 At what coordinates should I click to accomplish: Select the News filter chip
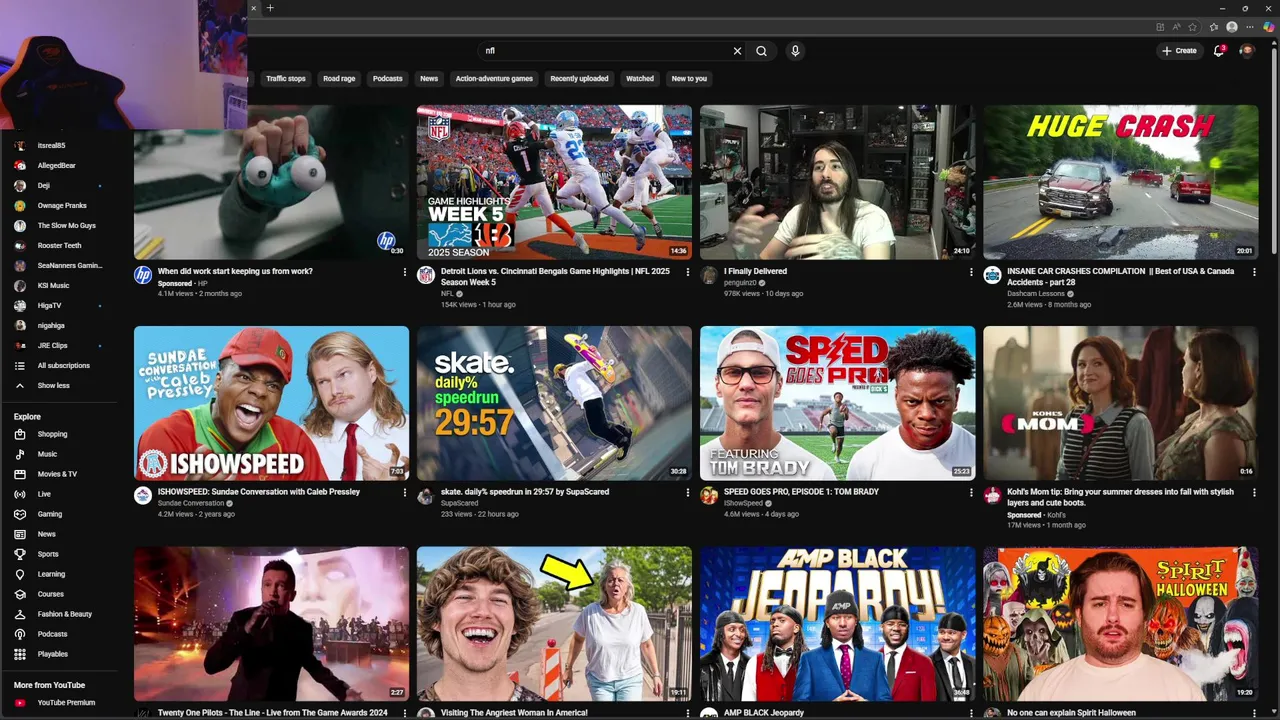coord(429,78)
